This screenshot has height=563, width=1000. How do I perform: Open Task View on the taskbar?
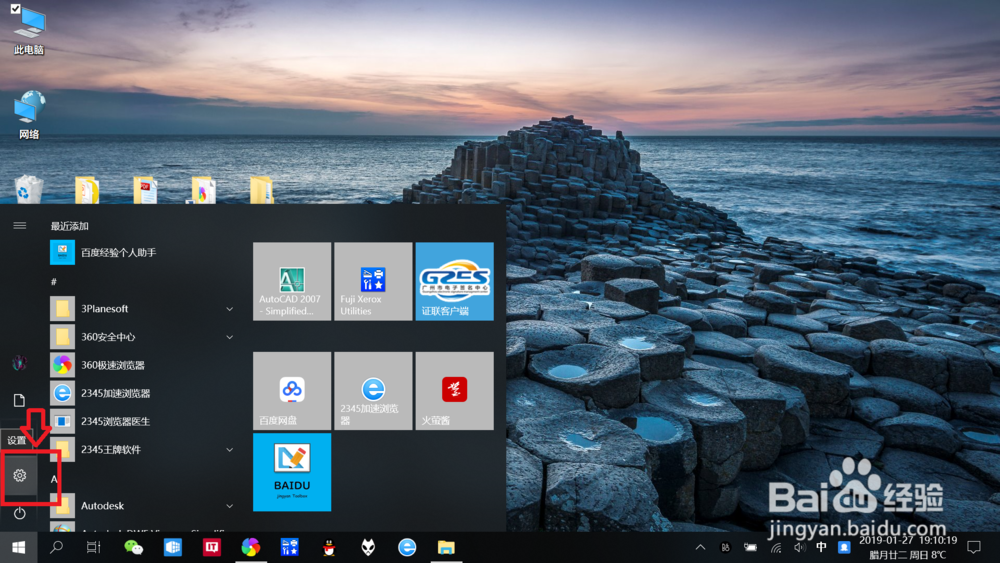click(94, 547)
